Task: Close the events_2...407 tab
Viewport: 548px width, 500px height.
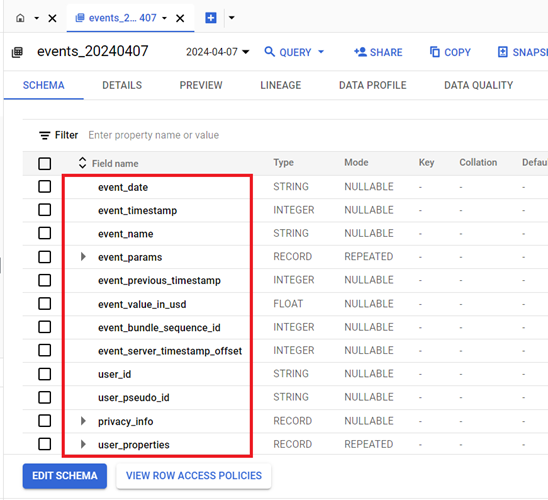Action: [180, 18]
